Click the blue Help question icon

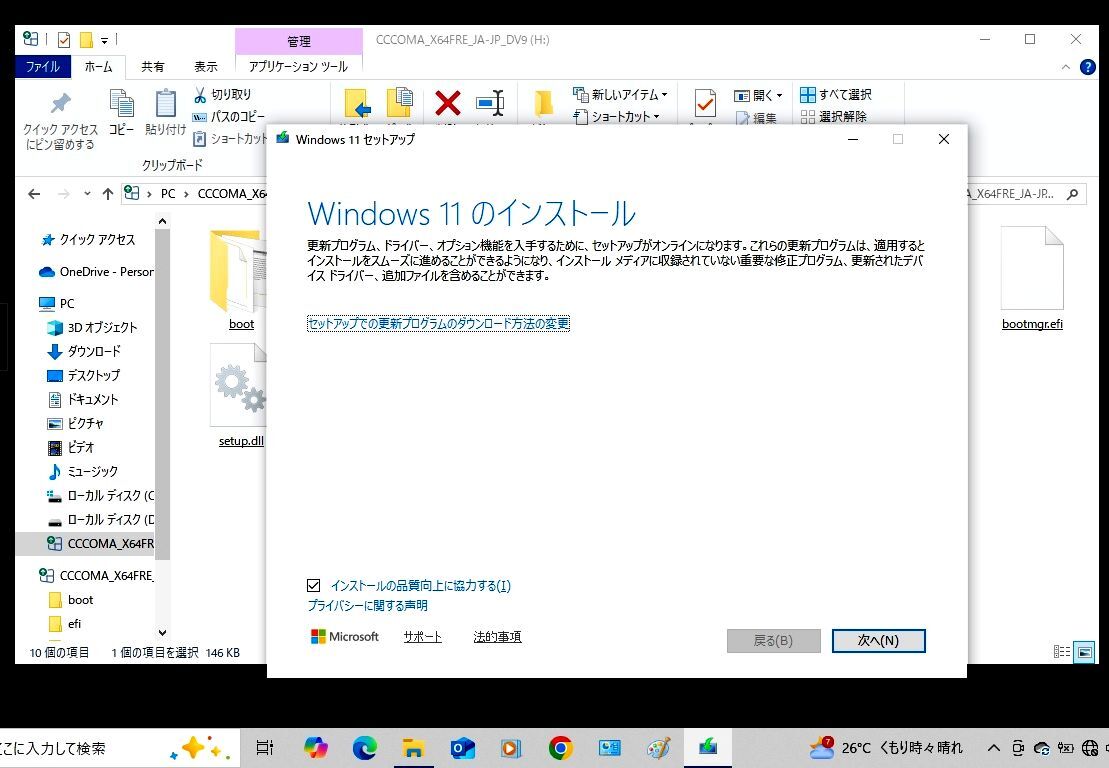[1088, 67]
